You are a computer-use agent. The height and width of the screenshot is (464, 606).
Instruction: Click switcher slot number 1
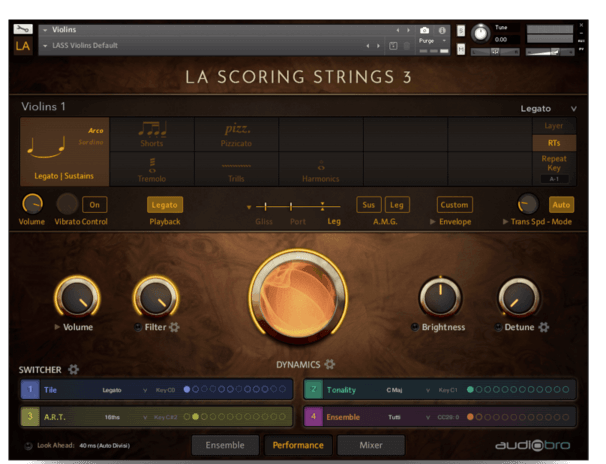tap(30, 389)
